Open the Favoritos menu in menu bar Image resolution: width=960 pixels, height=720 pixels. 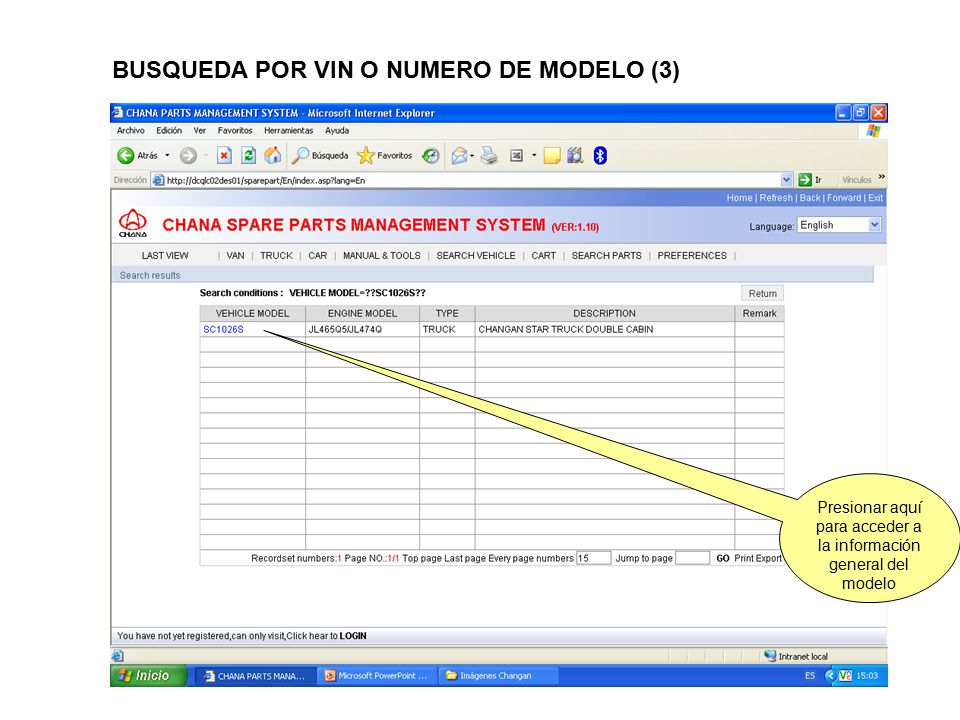[x=235, y=130]
